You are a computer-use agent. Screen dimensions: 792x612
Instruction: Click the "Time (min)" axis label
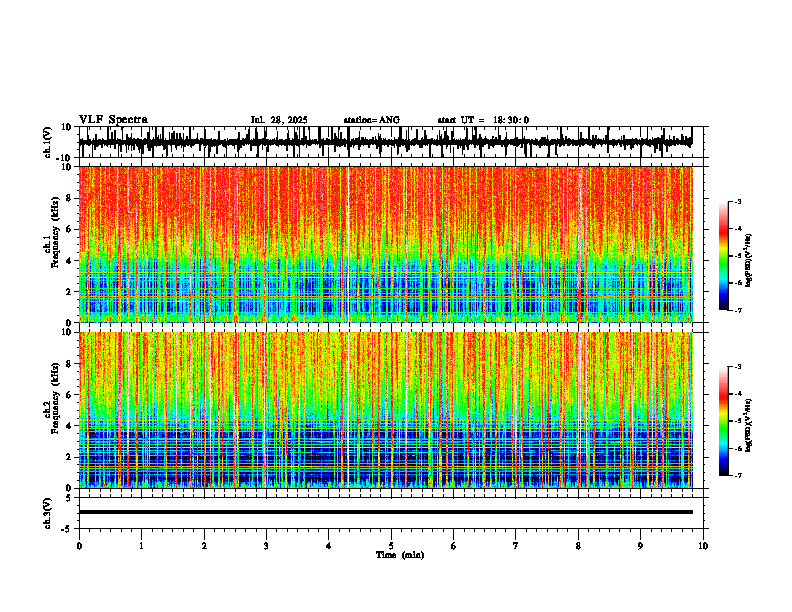[x=400, y=555]
